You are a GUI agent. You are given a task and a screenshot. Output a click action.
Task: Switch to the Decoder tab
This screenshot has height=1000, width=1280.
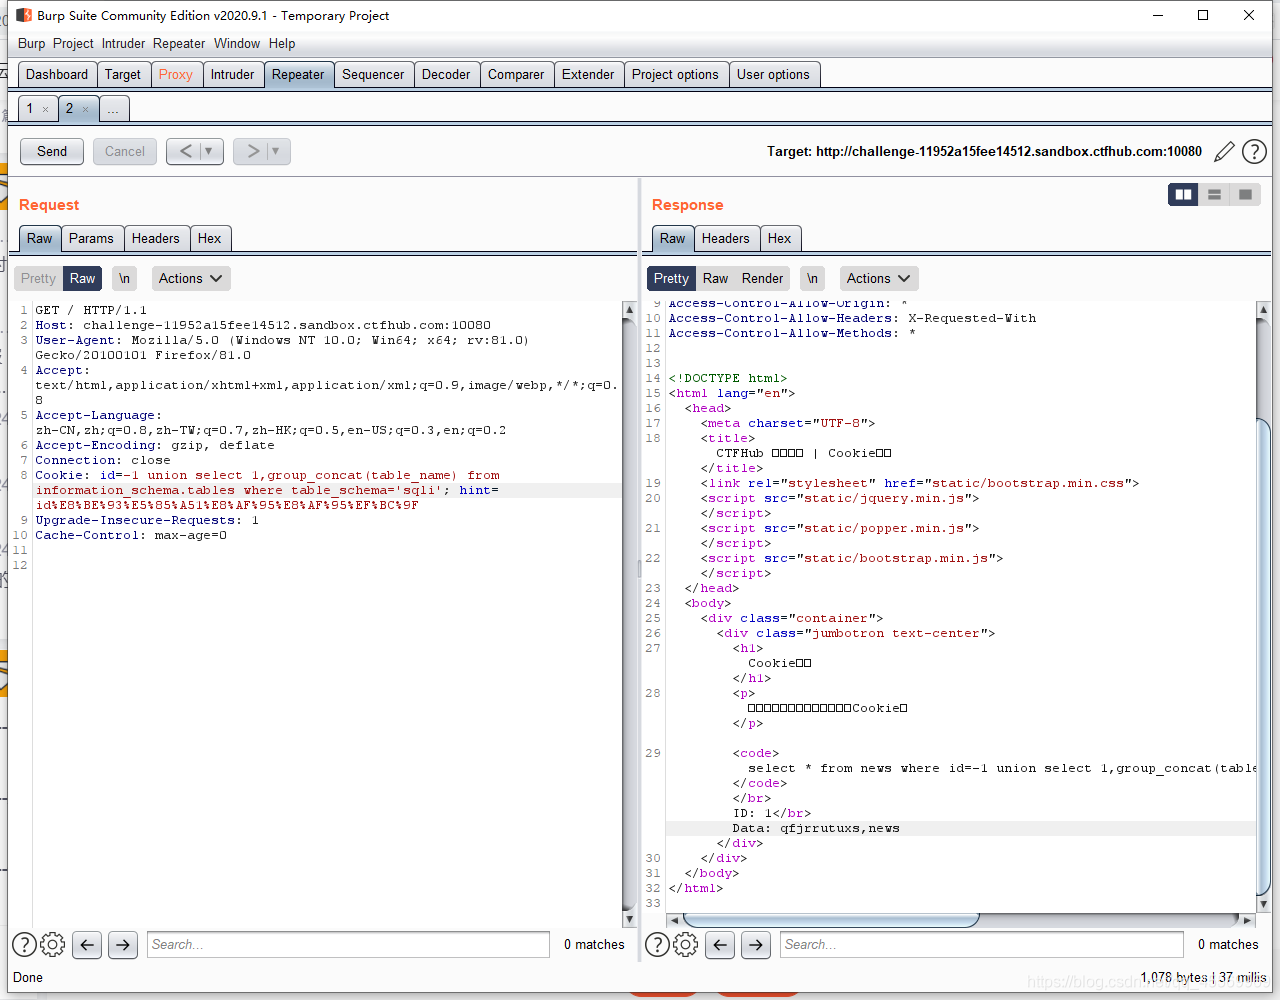[446, 74]
